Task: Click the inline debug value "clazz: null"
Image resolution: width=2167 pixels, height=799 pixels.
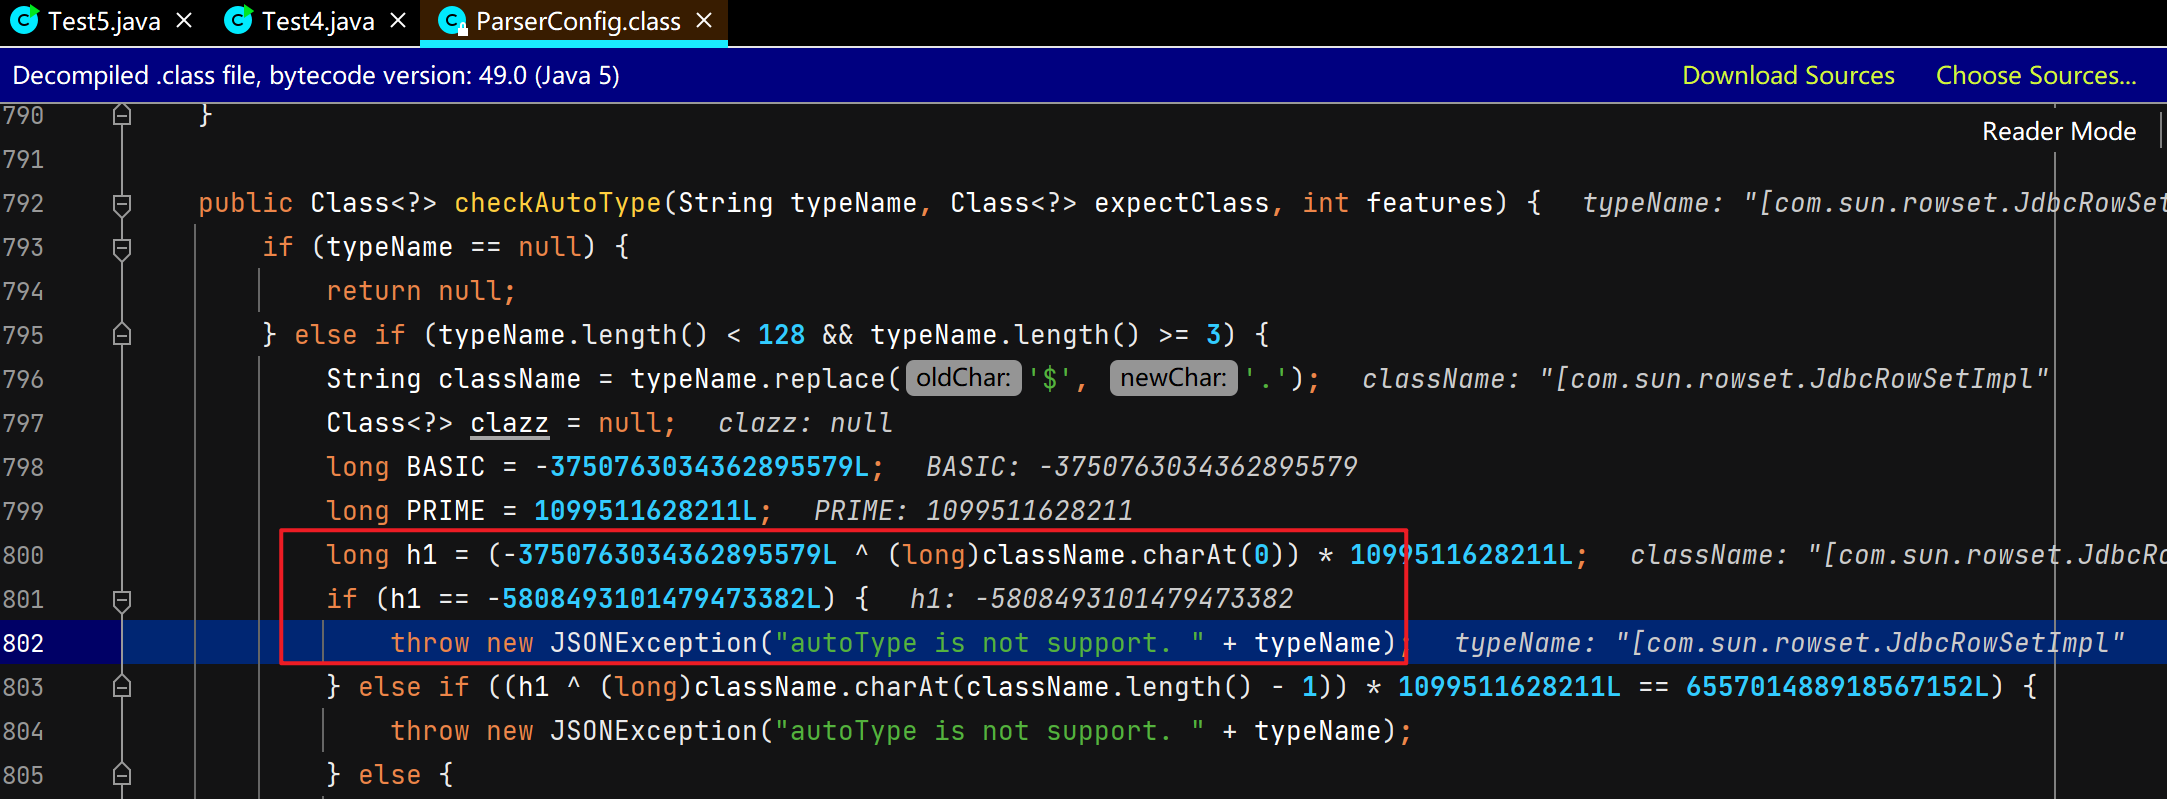Action: [805, 423]
